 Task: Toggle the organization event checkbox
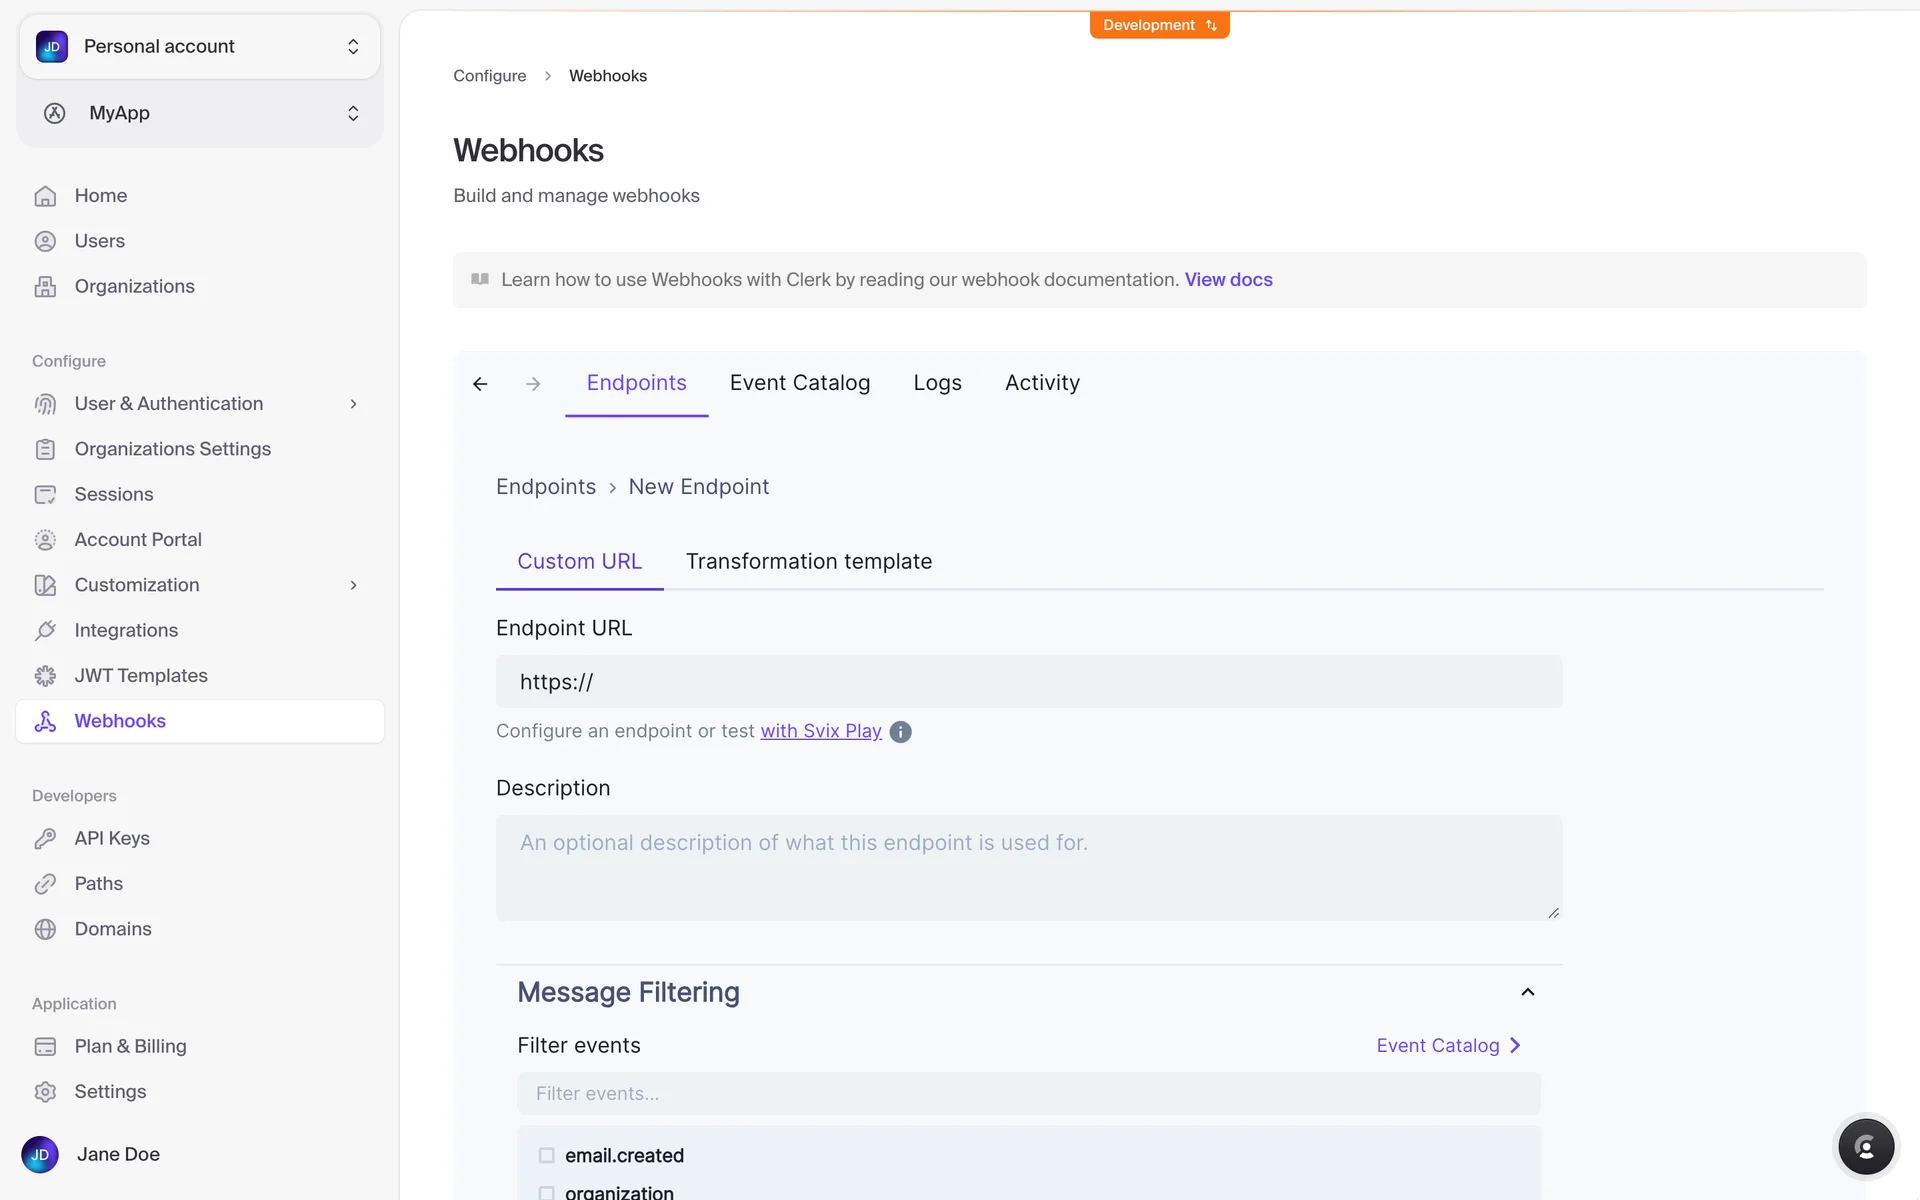click(x=546, y=1193)
